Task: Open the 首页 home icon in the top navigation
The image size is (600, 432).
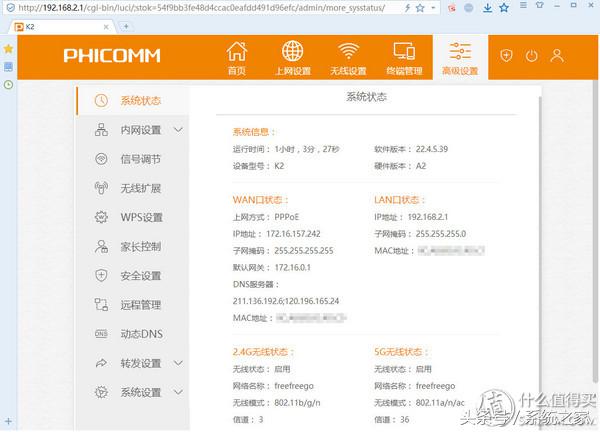Action: click(x=237, y=52)
